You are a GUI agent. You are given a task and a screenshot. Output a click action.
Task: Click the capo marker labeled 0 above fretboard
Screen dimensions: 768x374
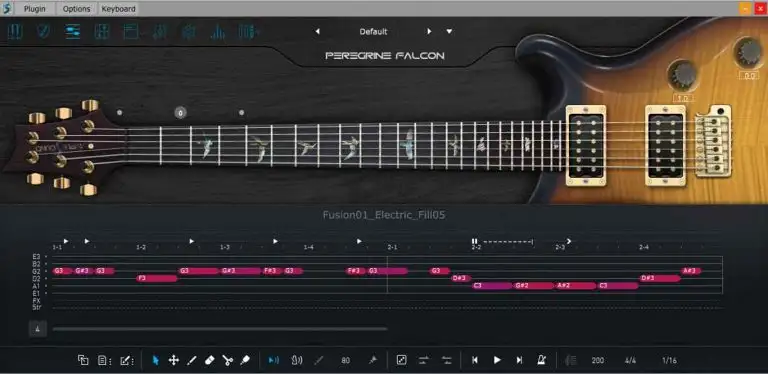[180, 113]
